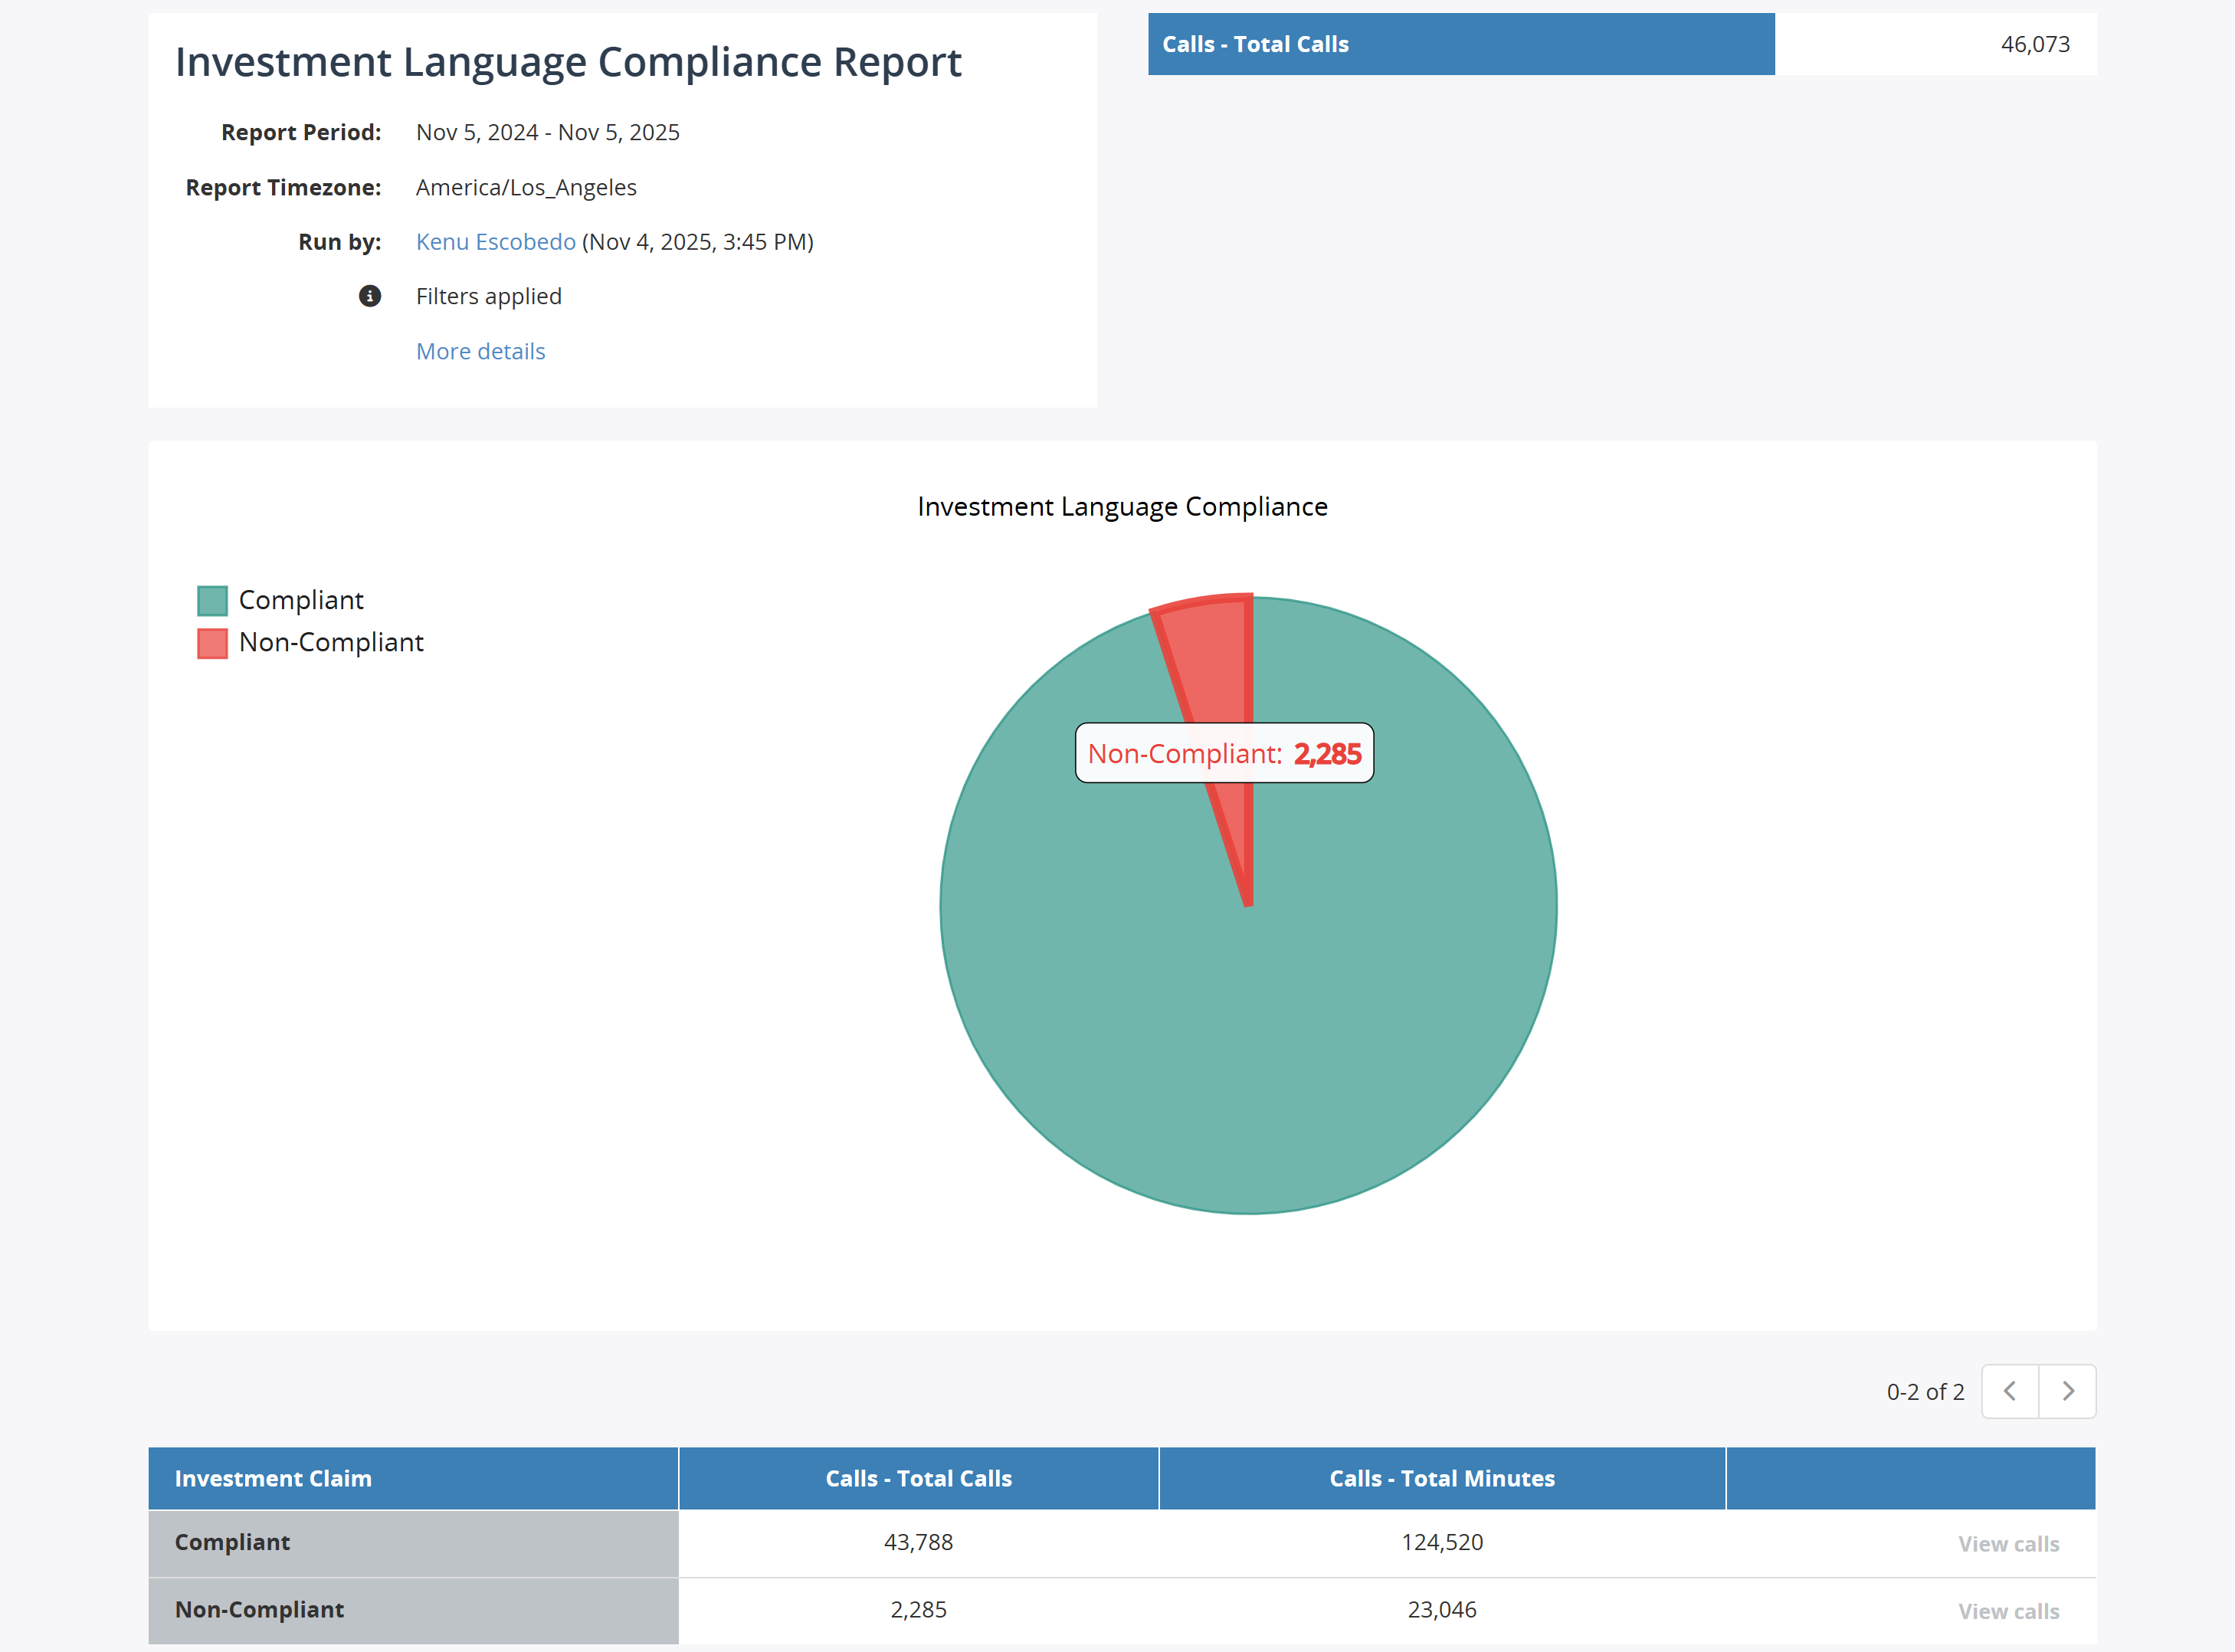Go to the next page using right arrow
2235x1652 pixels.
(x=2067, y=1391)
